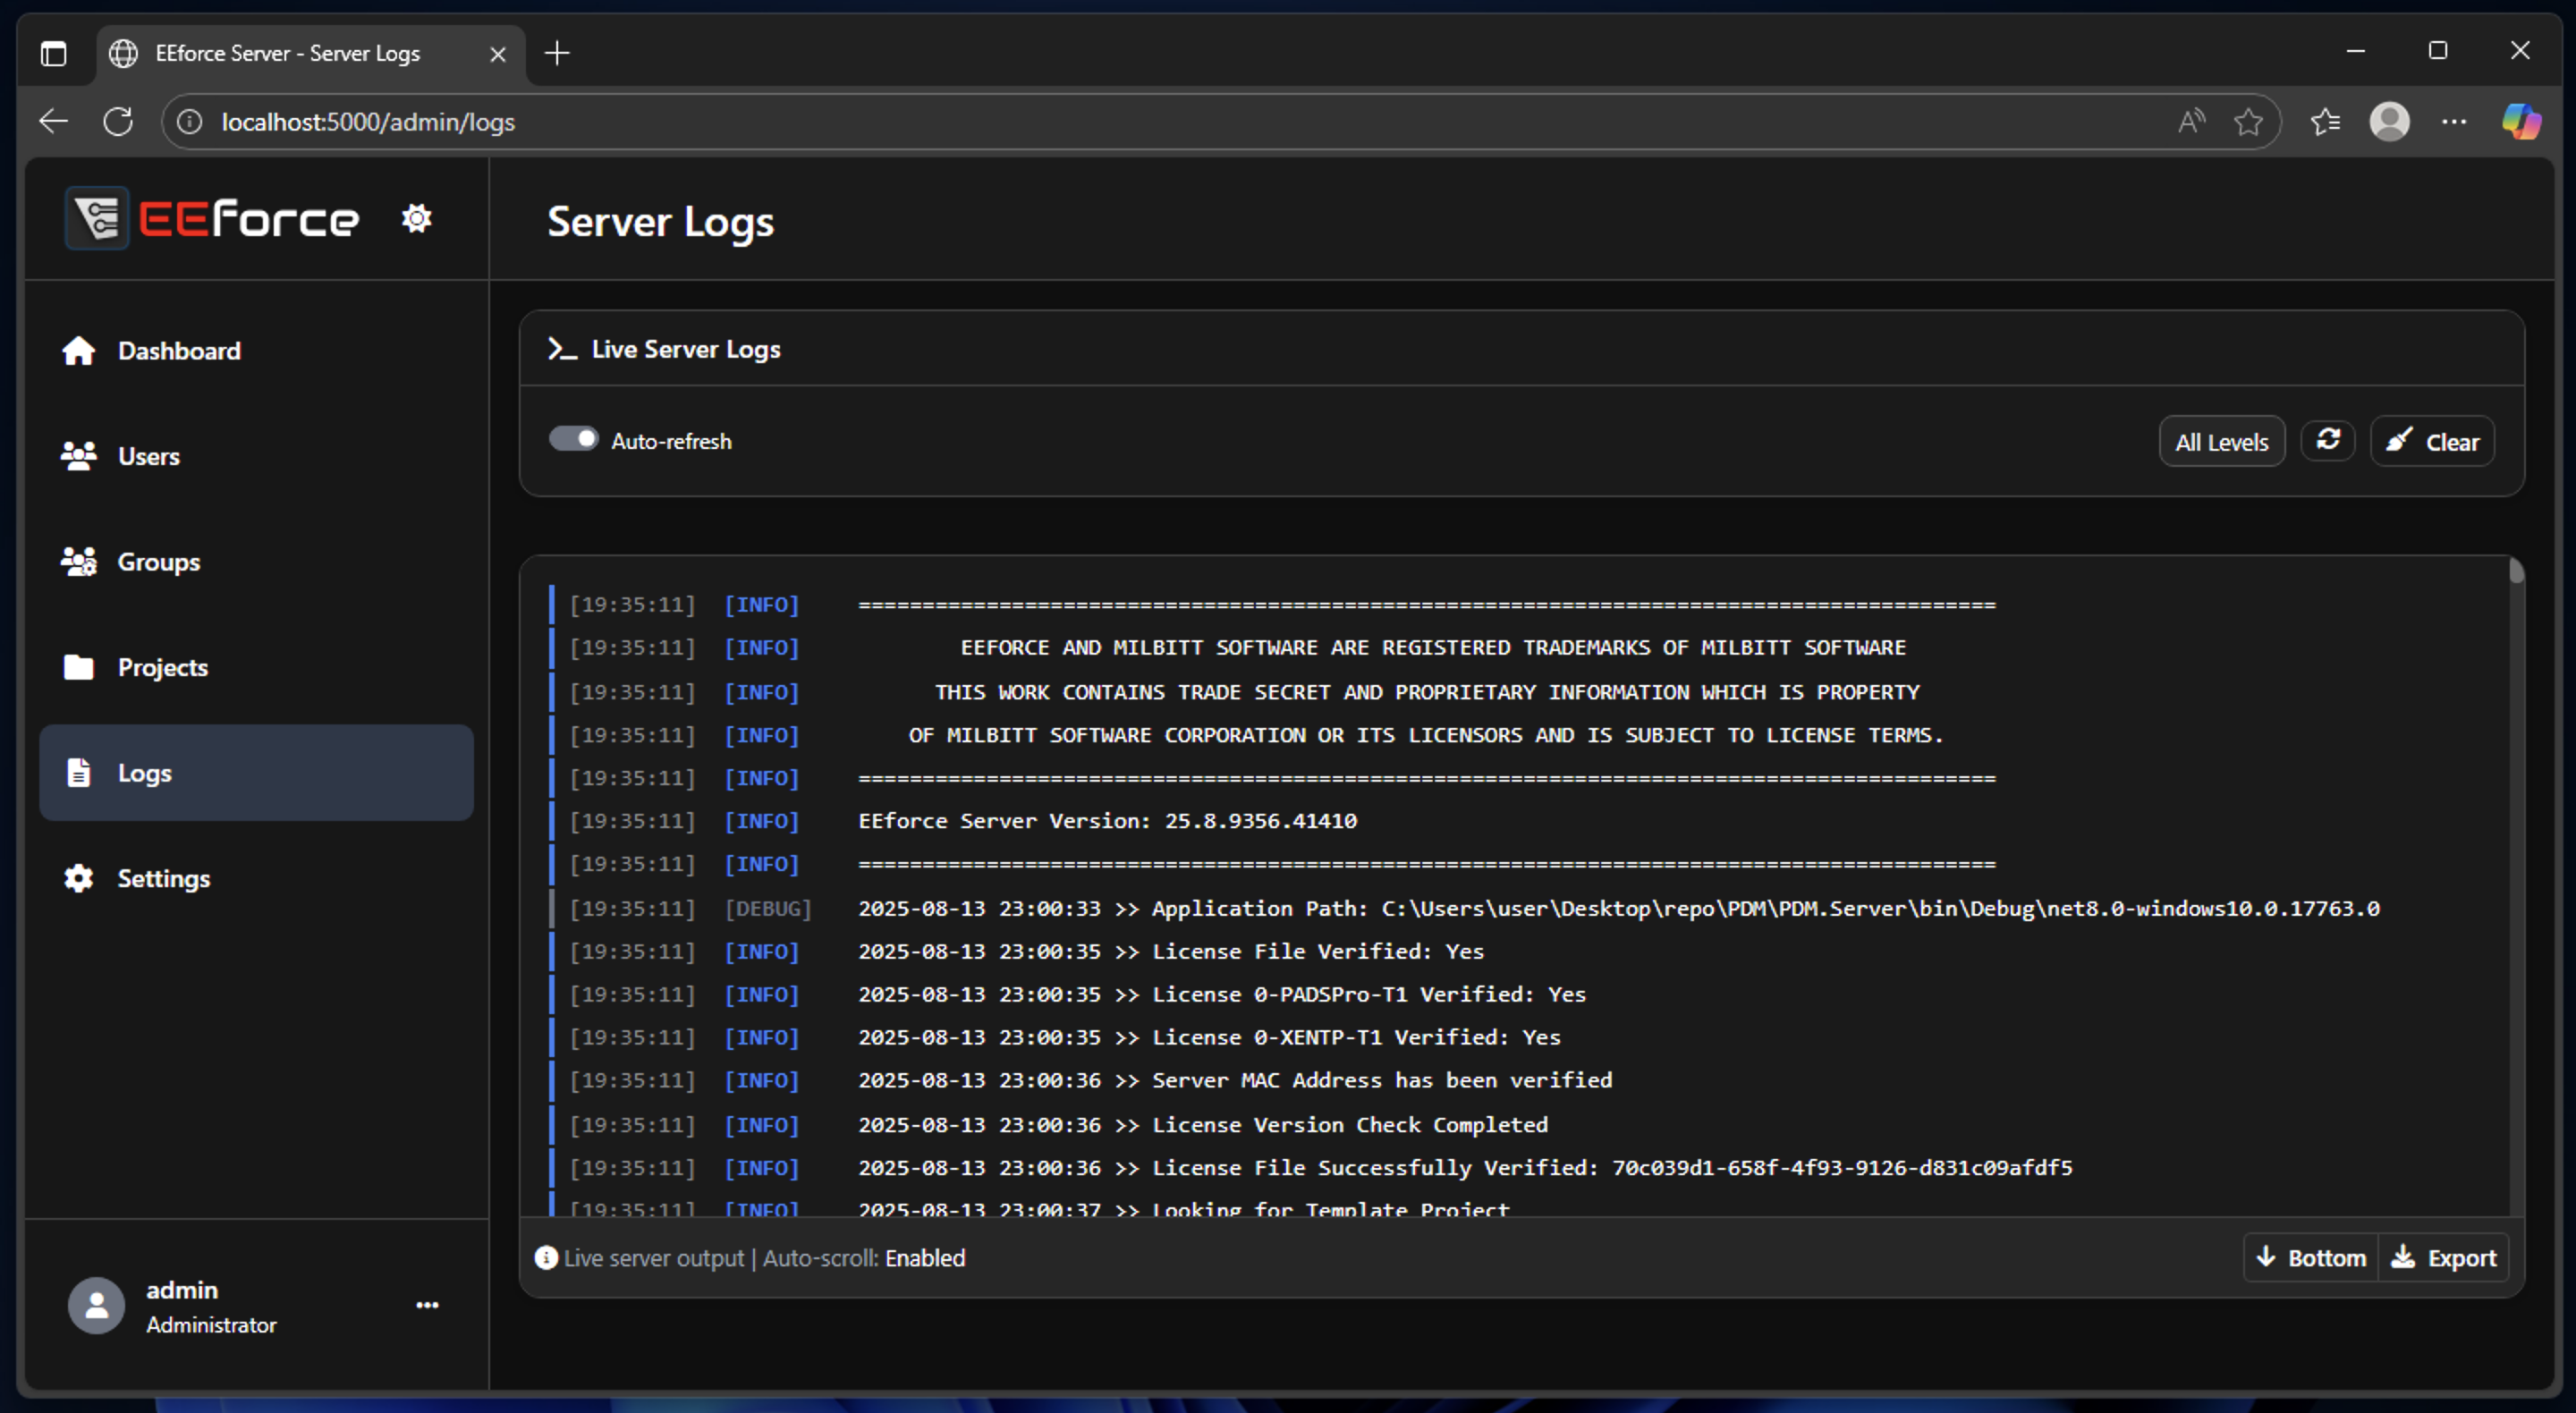Open Settings from the sidebar
This screenshot has width=2576, height=1413.
[x=256, y=878]
